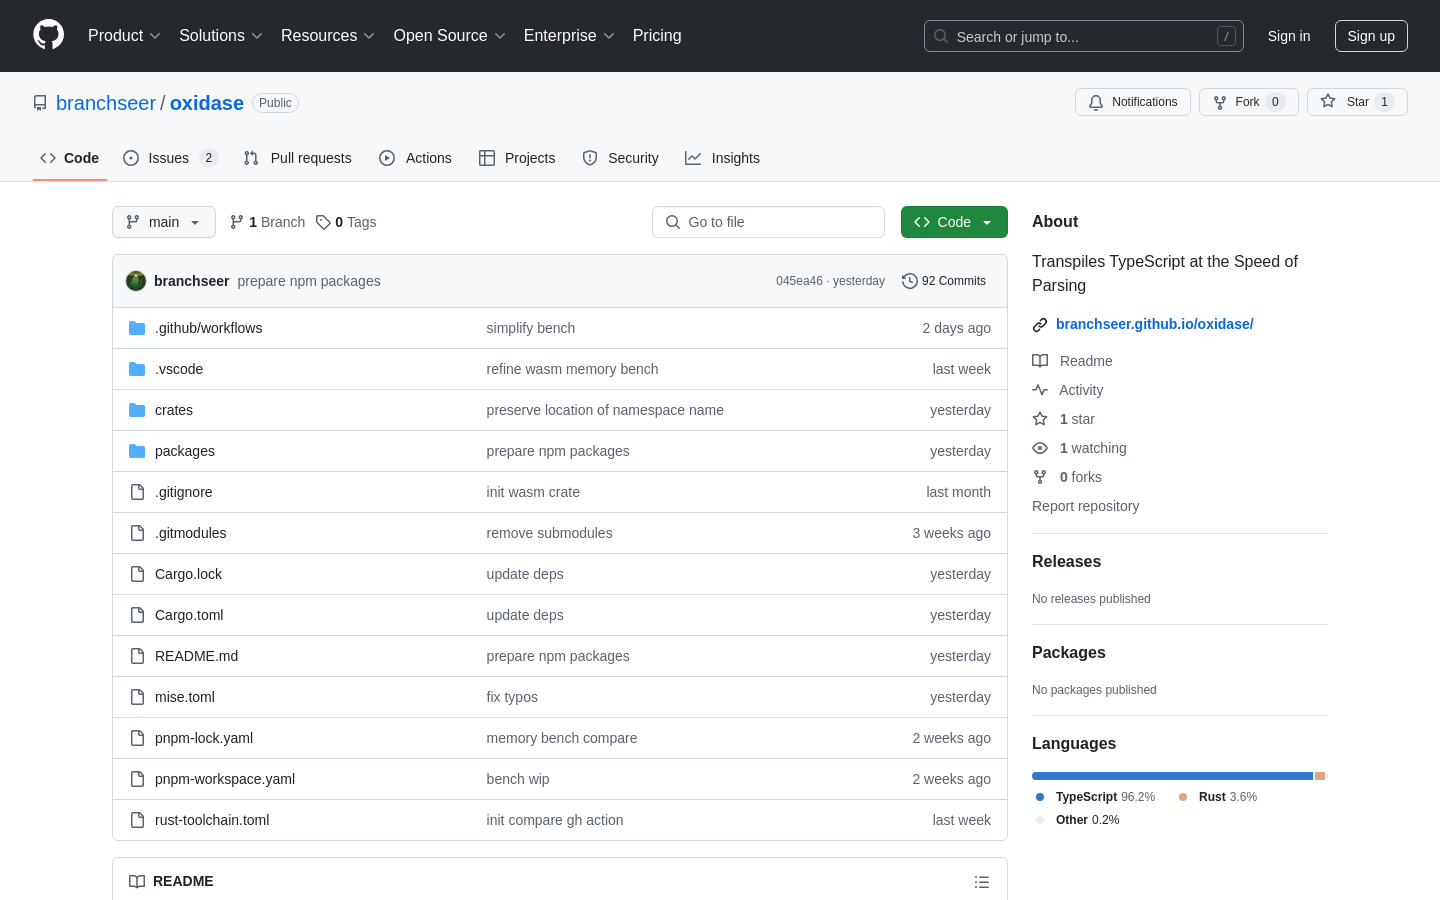Open the .gitmodules file
Screen dimensions: 1440x900
(190, 533)
